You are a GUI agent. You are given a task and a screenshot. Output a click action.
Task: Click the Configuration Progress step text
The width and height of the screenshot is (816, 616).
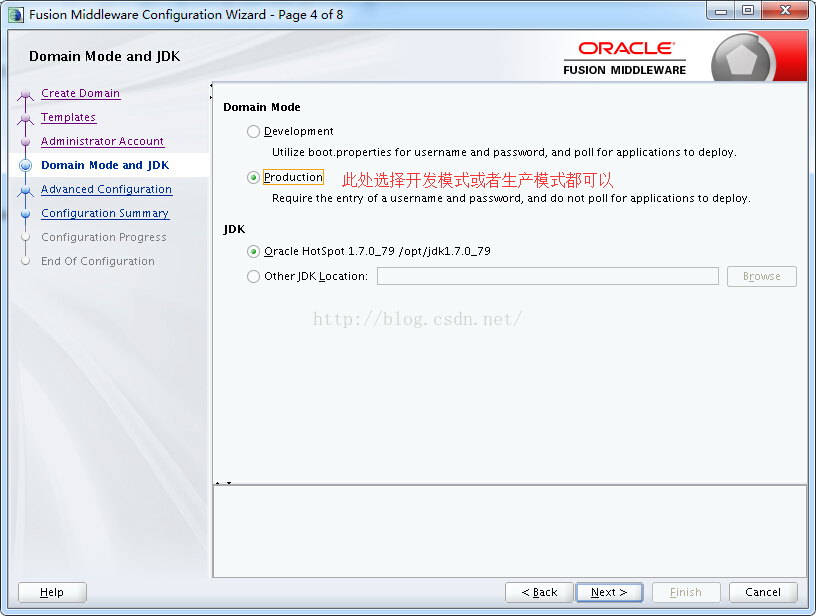(104, 237)
